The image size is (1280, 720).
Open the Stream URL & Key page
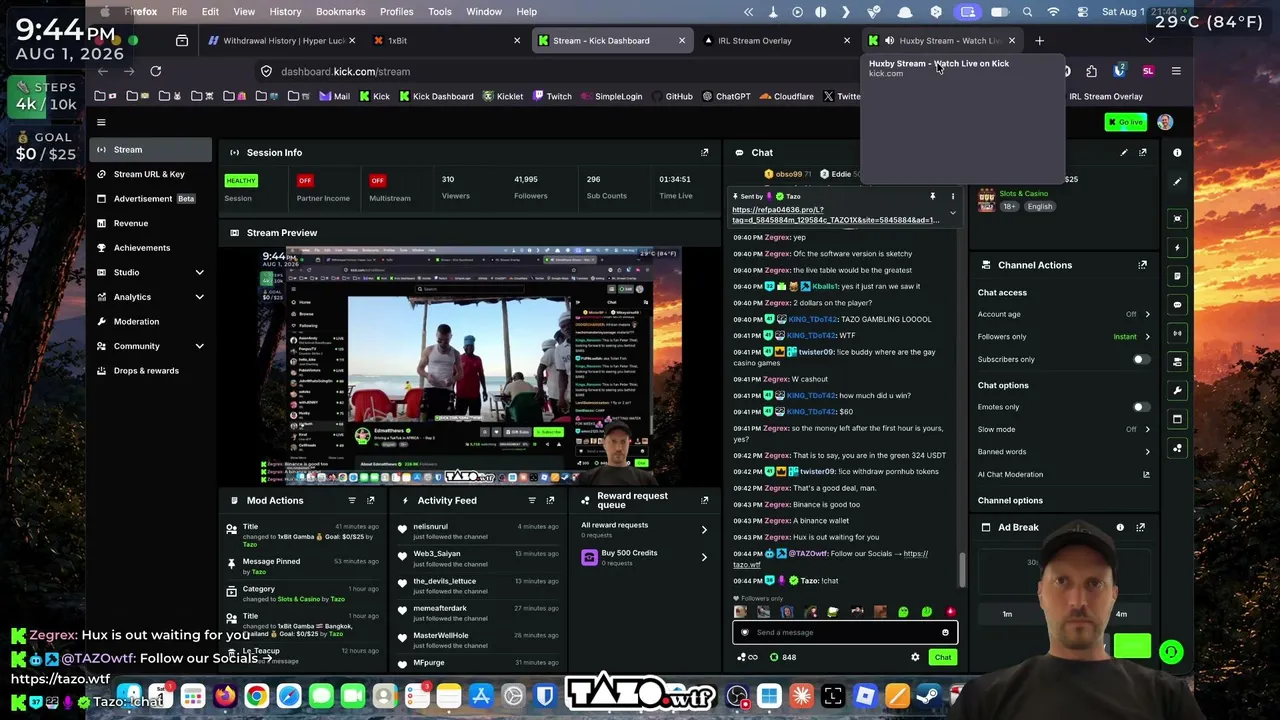149,174
